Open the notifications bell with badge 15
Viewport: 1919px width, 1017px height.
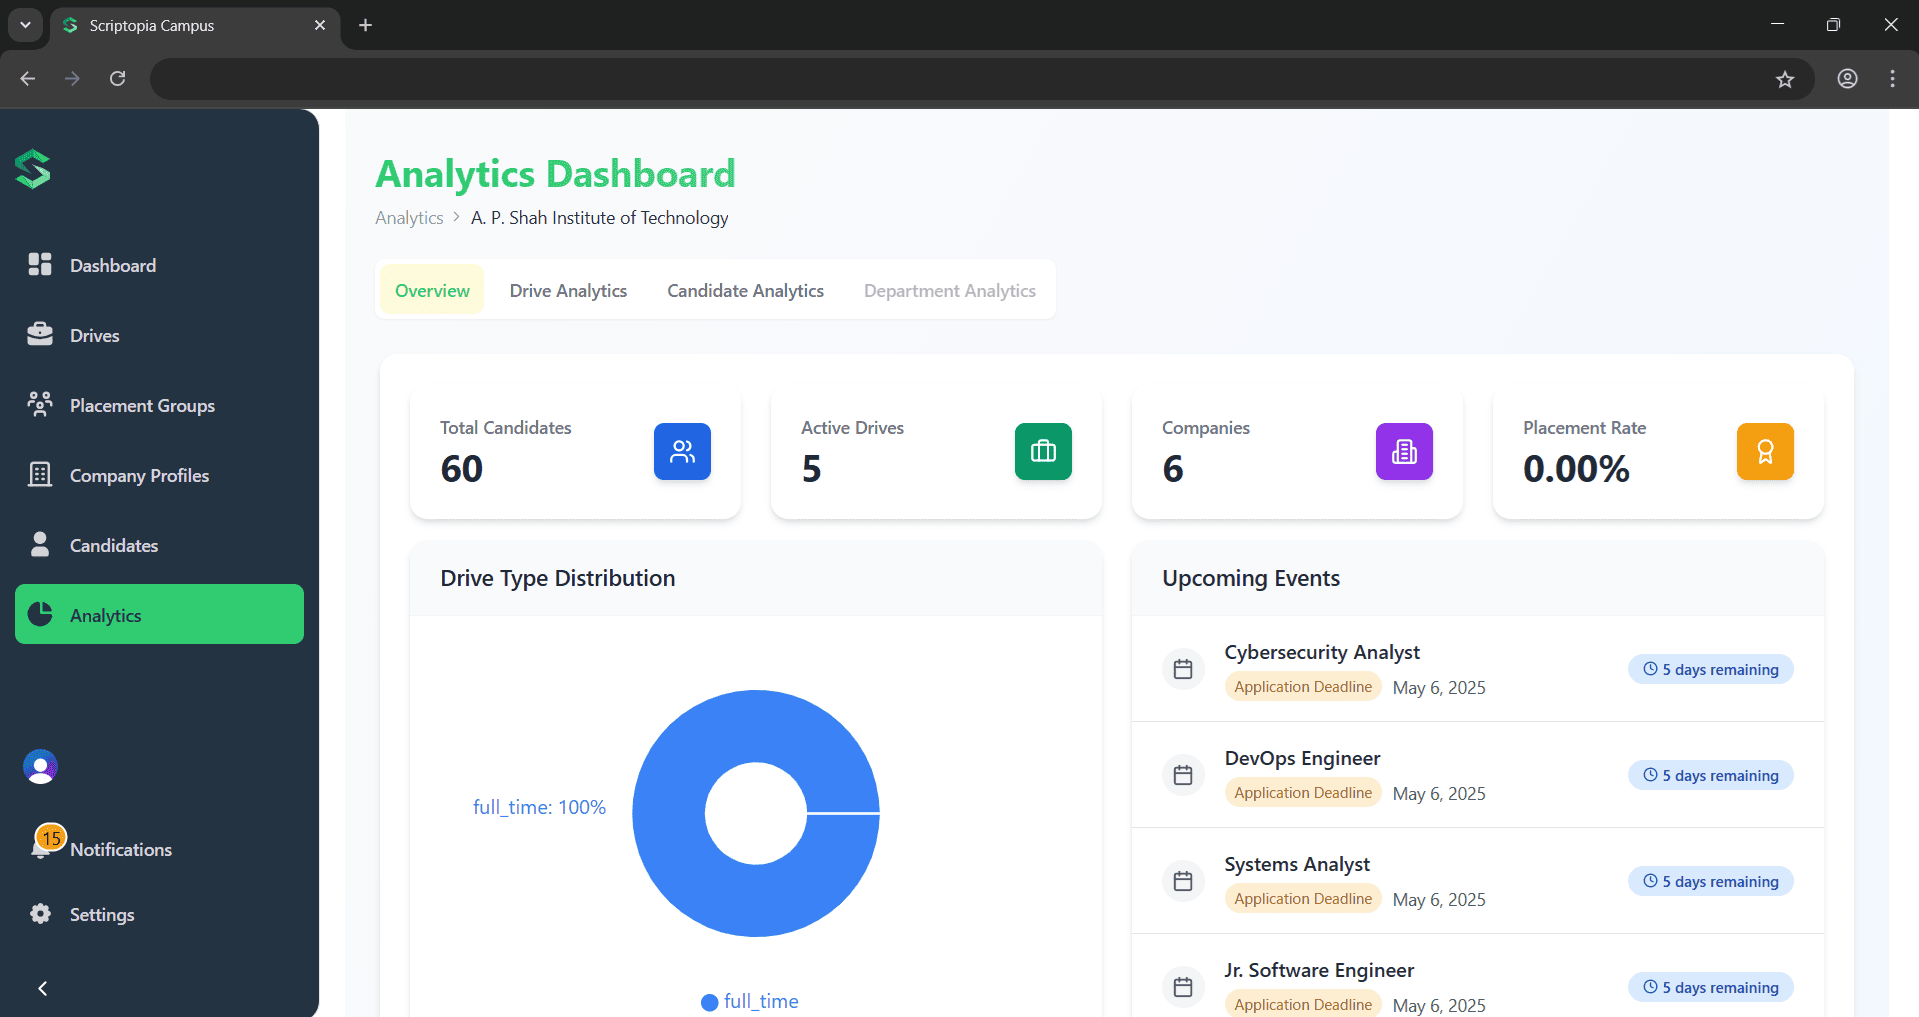click(x=42, y=848)
